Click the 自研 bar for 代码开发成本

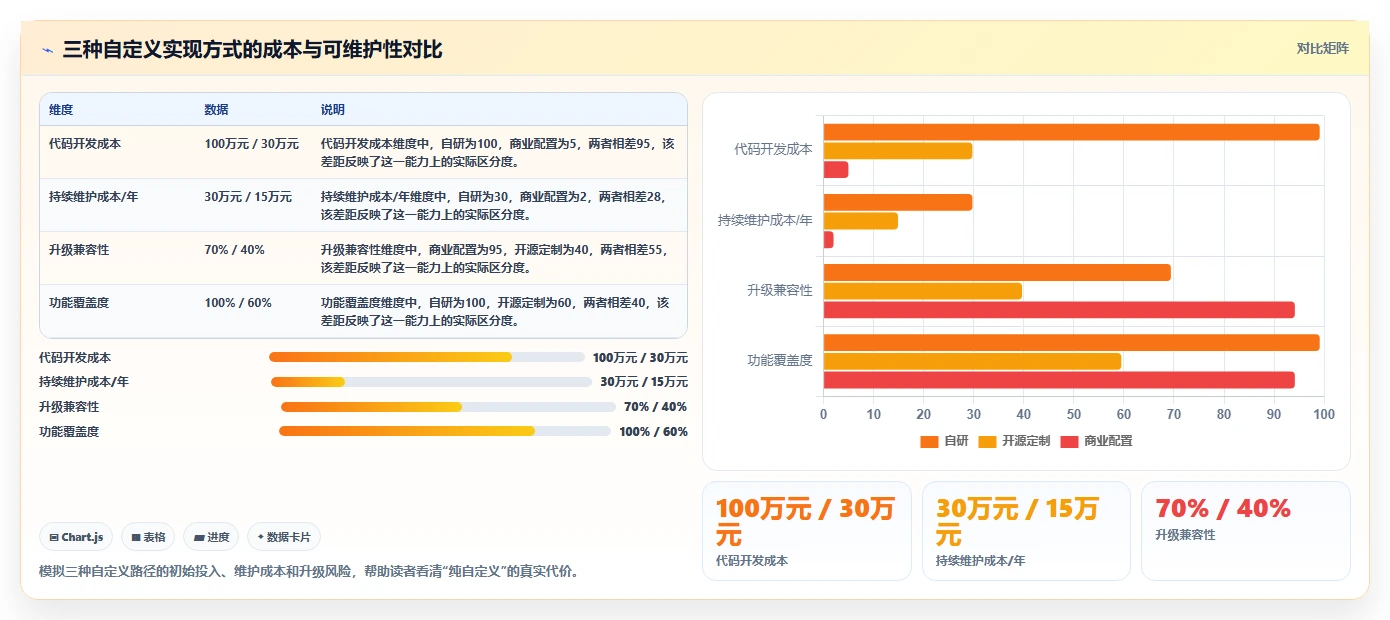pos(1071,132)
